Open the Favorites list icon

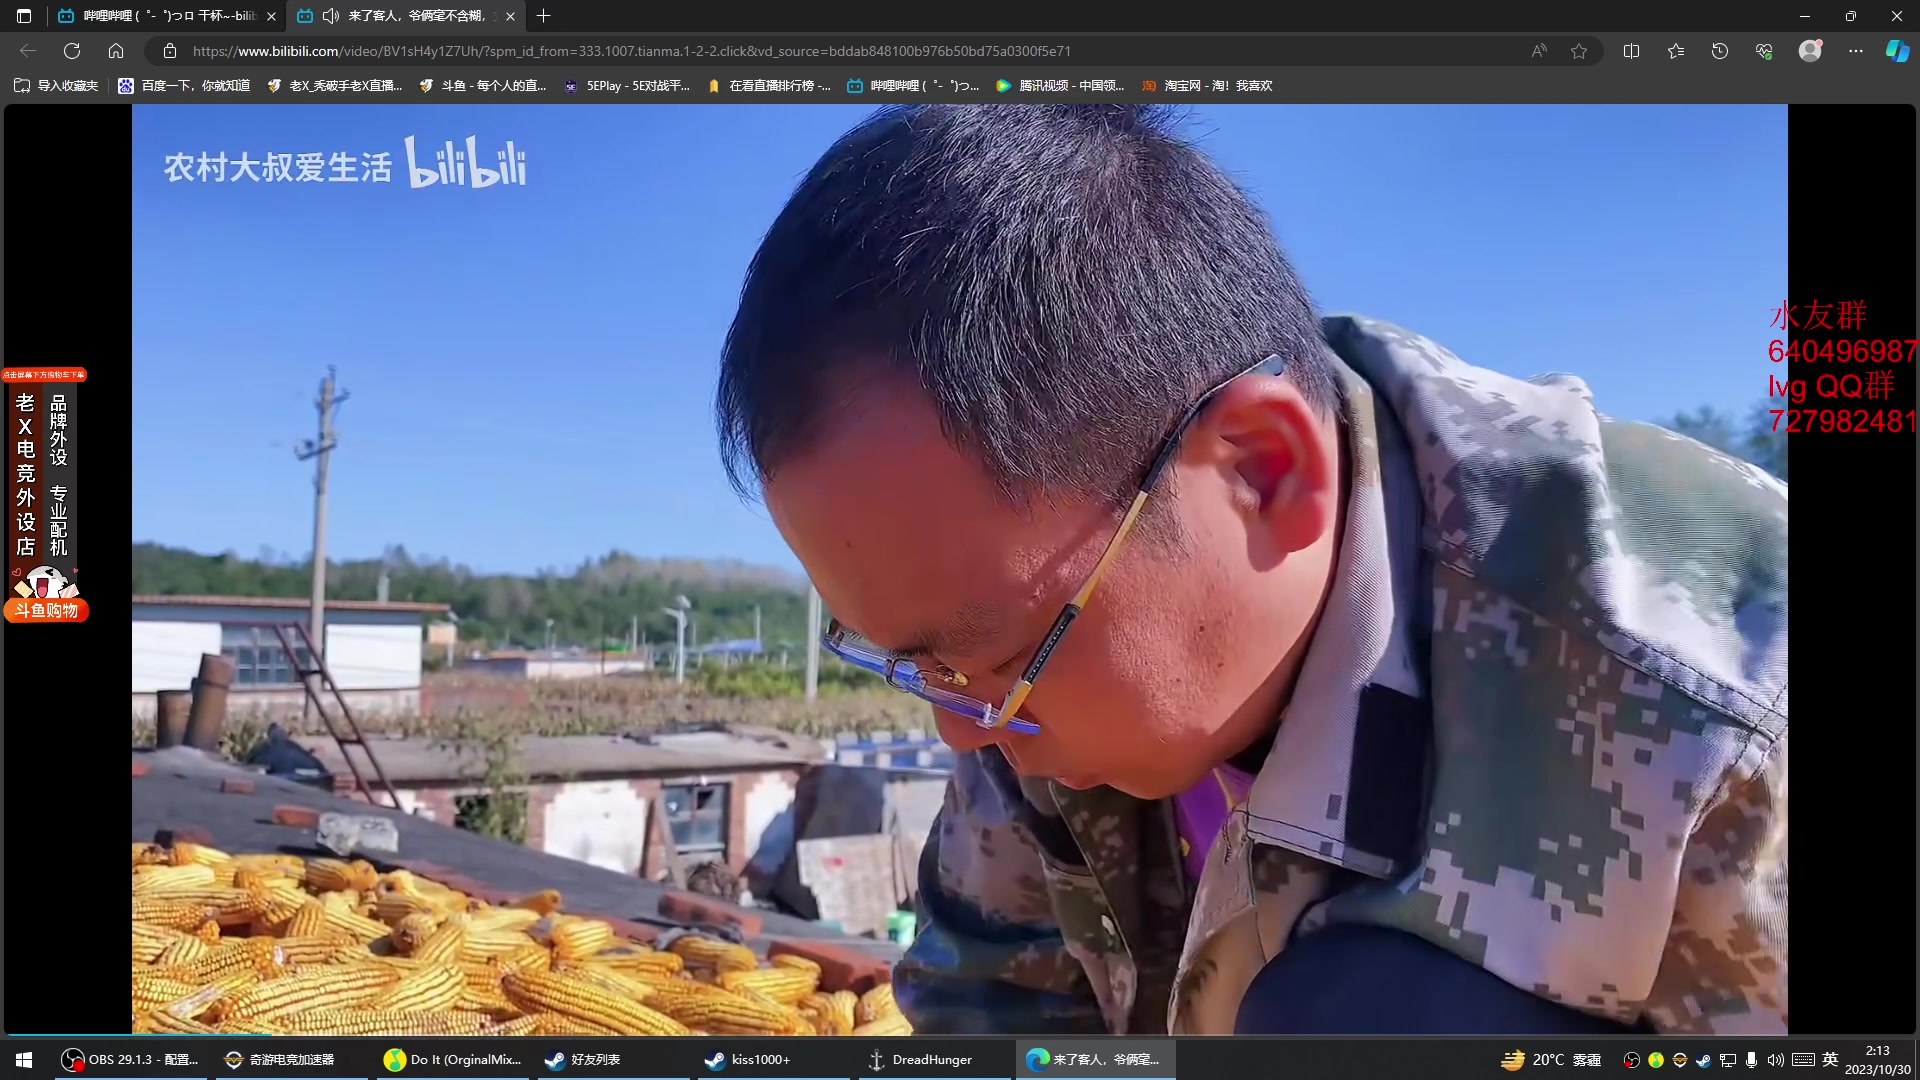pos(1676,50)
